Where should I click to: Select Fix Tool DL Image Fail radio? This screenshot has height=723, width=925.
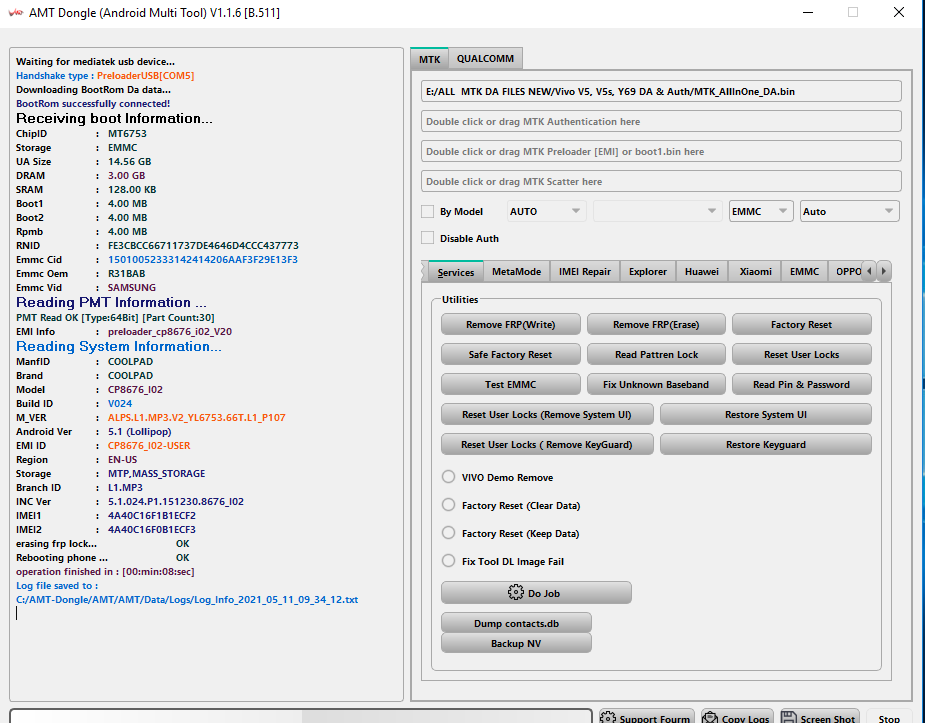(448, 561)
